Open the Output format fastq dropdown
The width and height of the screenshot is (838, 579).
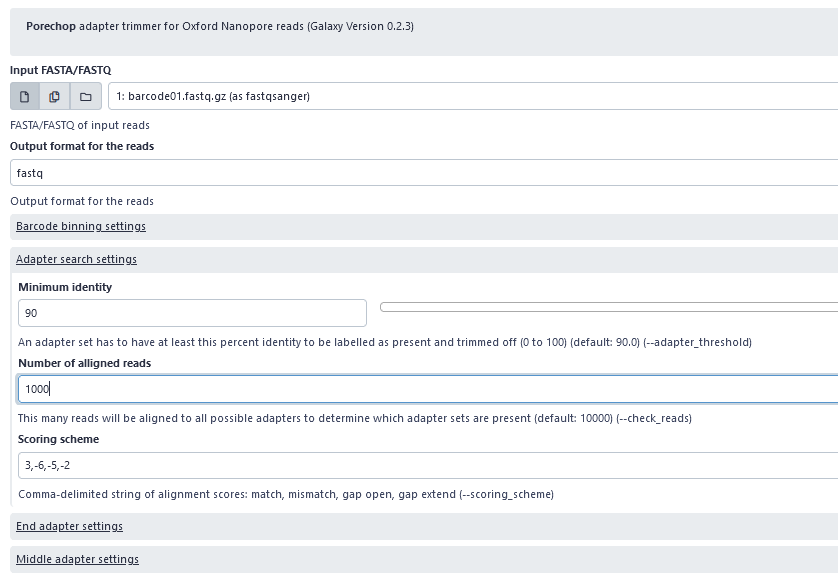[x=424, y=173]
